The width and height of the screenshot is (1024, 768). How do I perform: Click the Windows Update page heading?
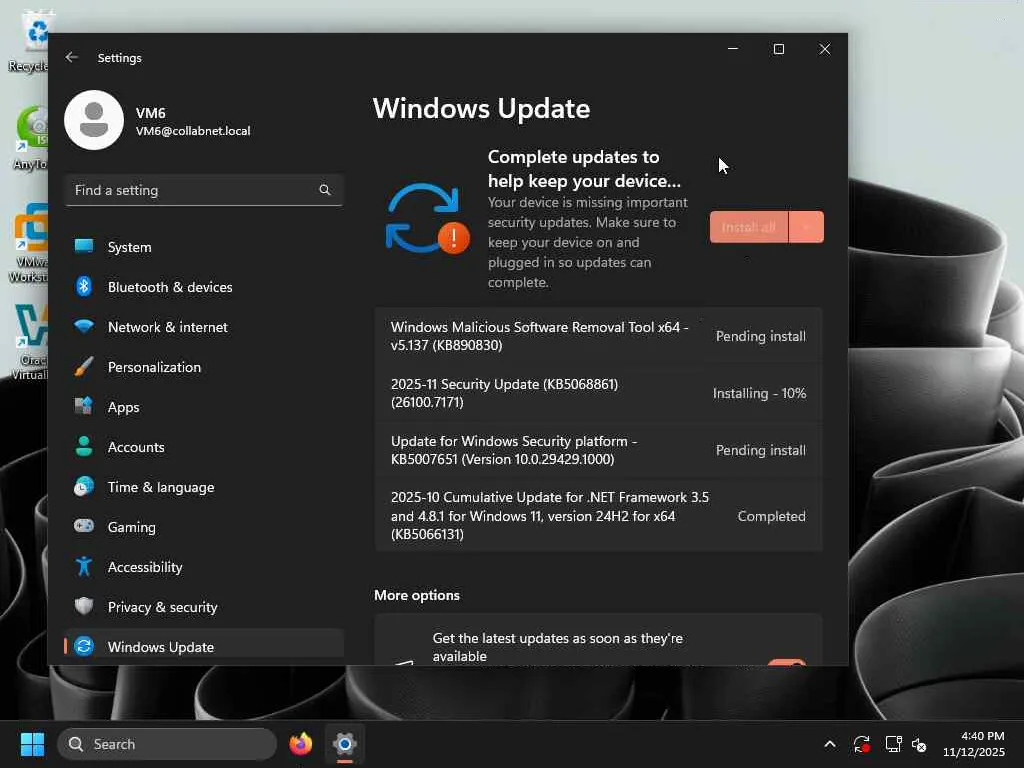481,108
